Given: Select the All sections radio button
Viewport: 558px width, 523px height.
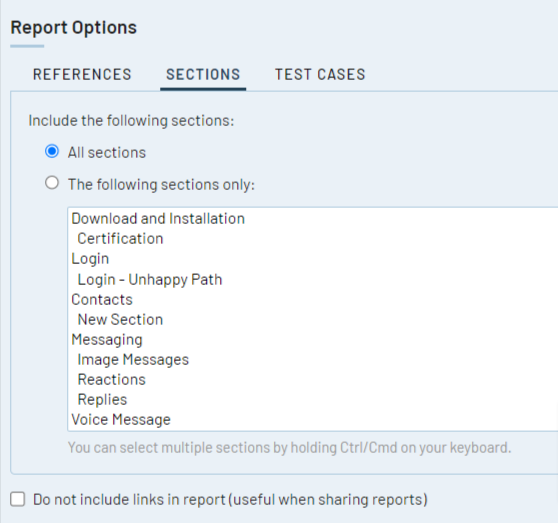Looking at the screenshot, I should (x=52, y=152).
